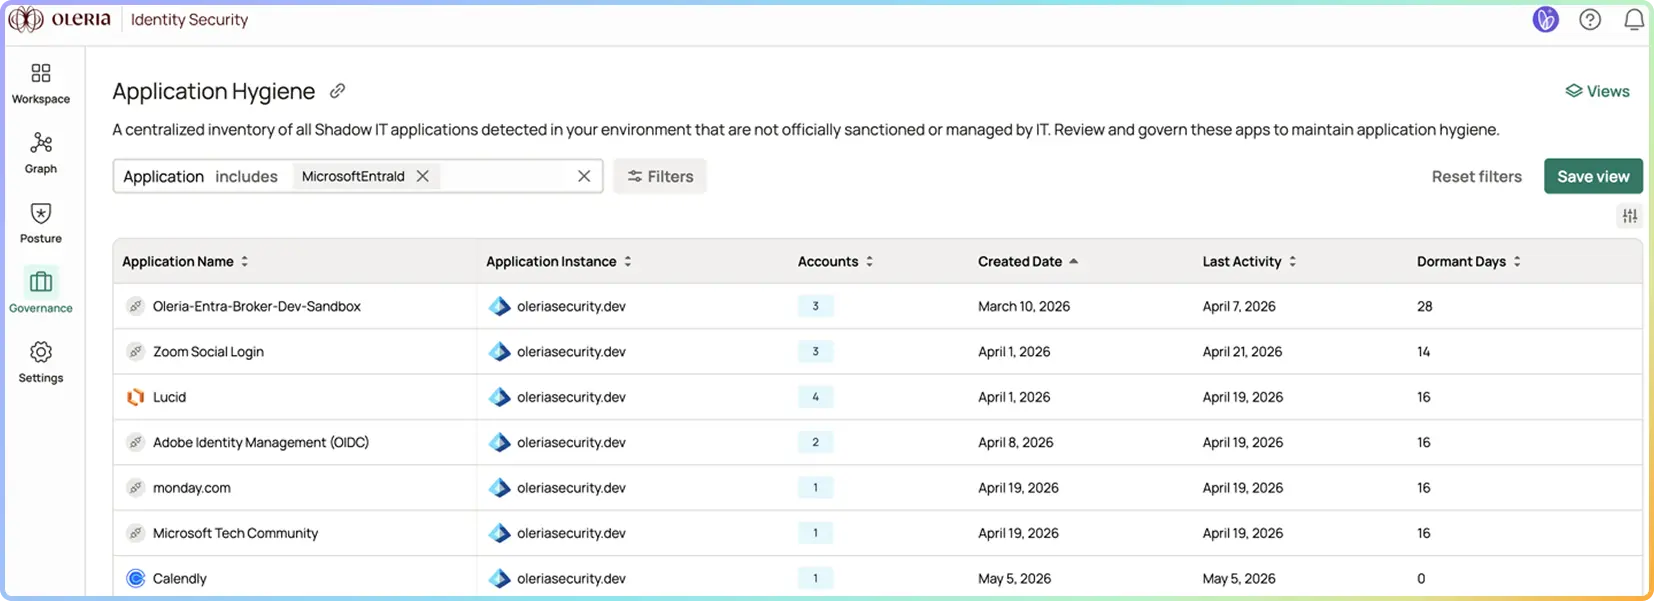This screenshot has width=1654, height=601.
Task: Copy link icon beside Application Hygiene
Action: [338, 91]
